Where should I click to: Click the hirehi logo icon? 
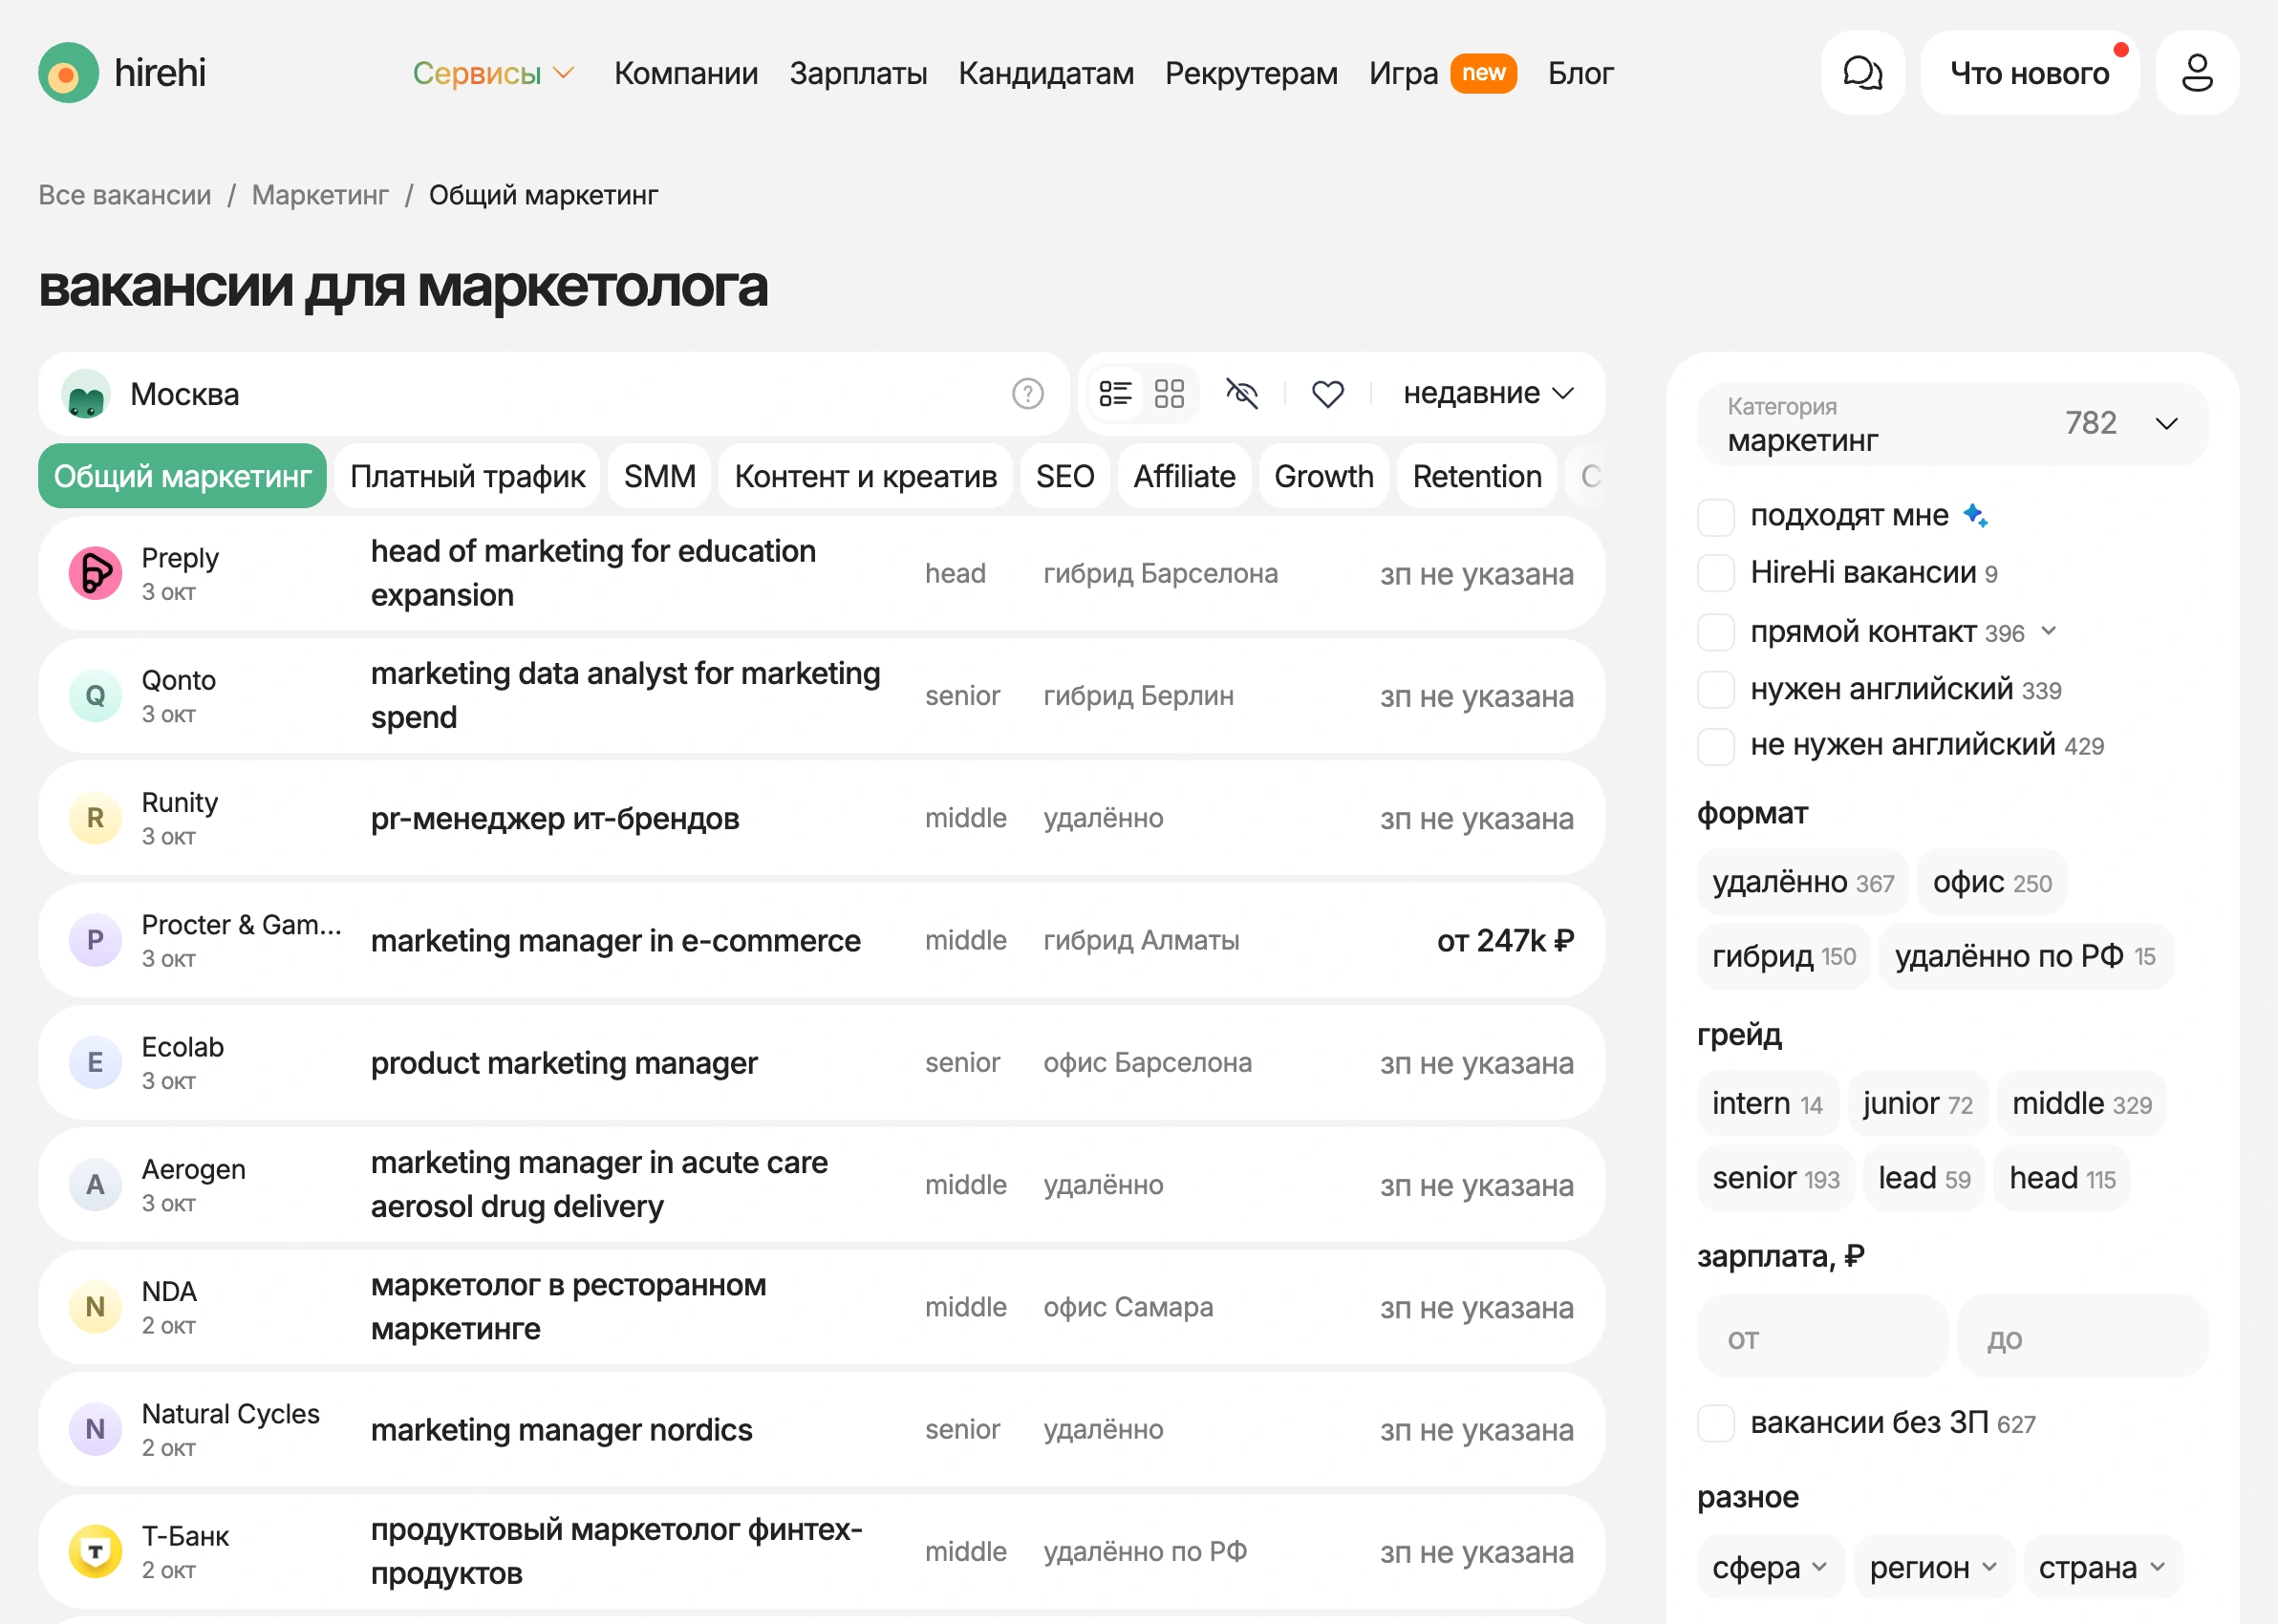point(68,73)
